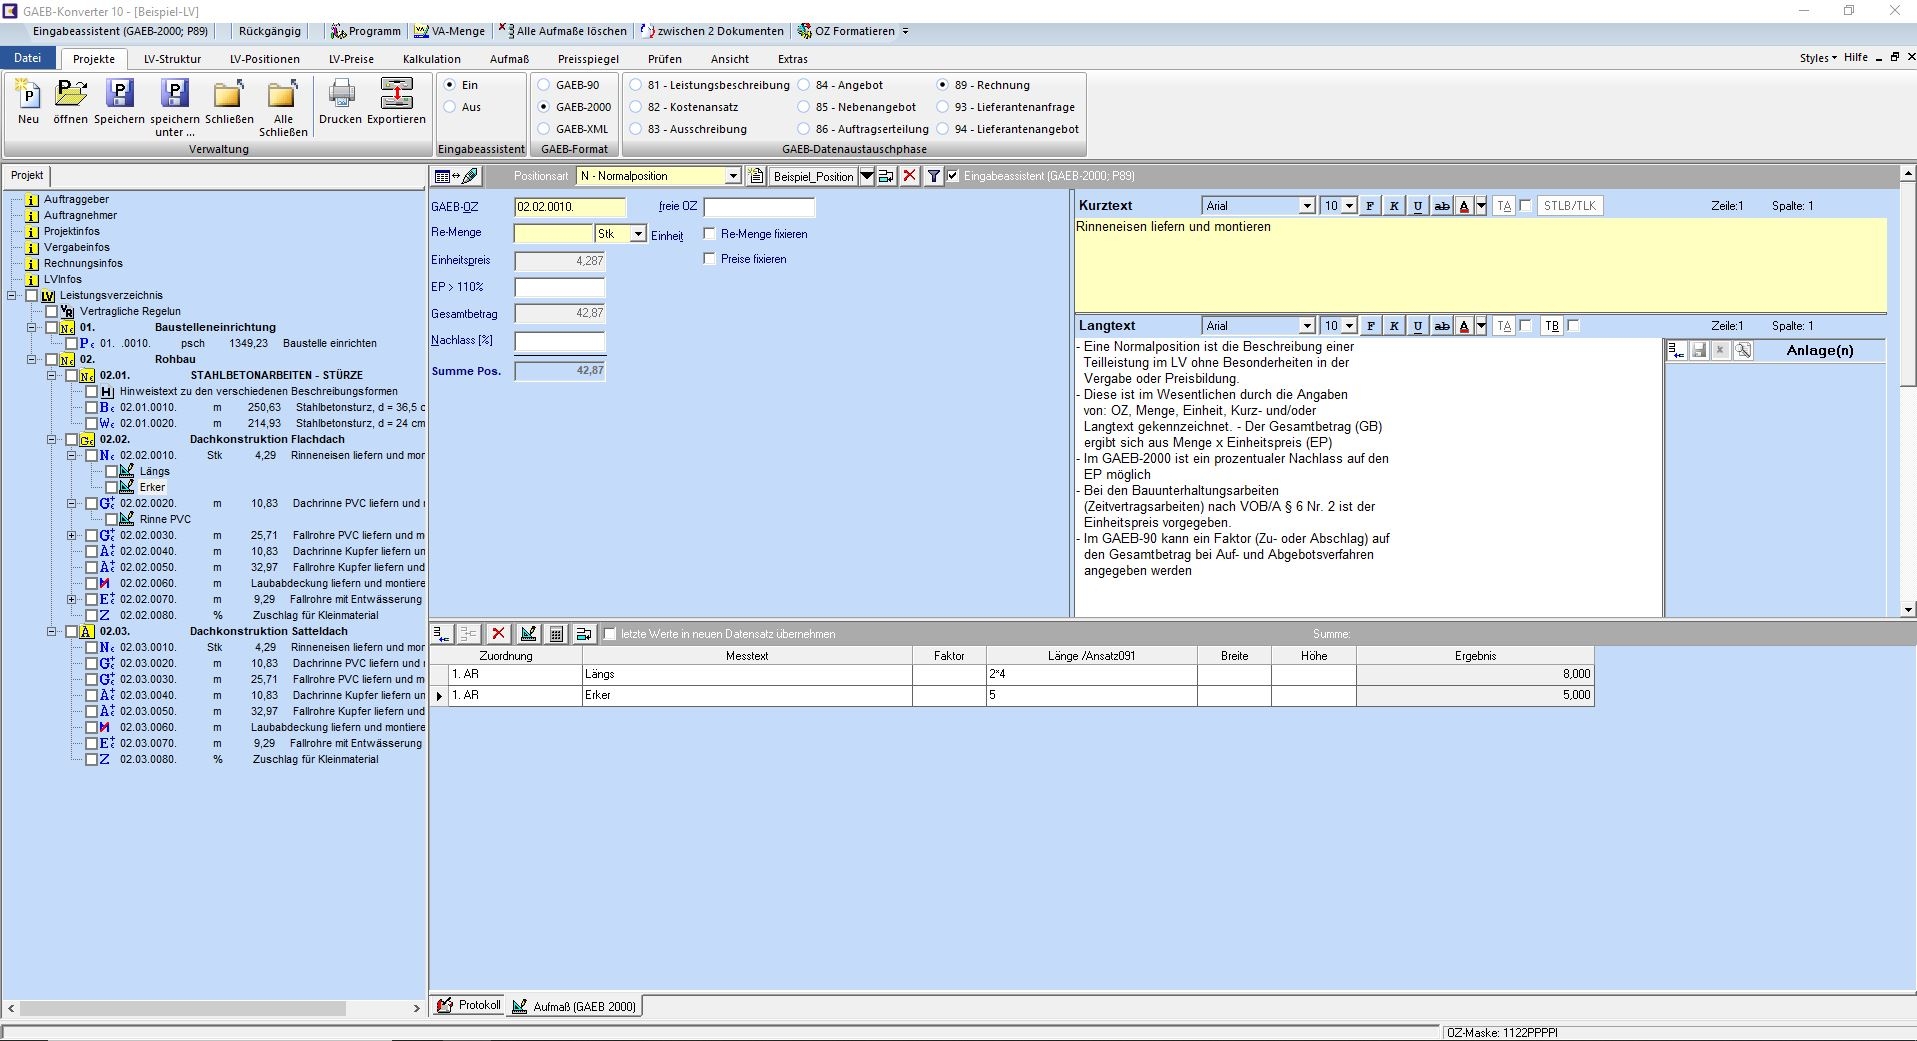Viewport: 1917px width, 1041px height.
Task: Click magnifier icon in Anlage(n) panel
Action: tap(1743, 350)
